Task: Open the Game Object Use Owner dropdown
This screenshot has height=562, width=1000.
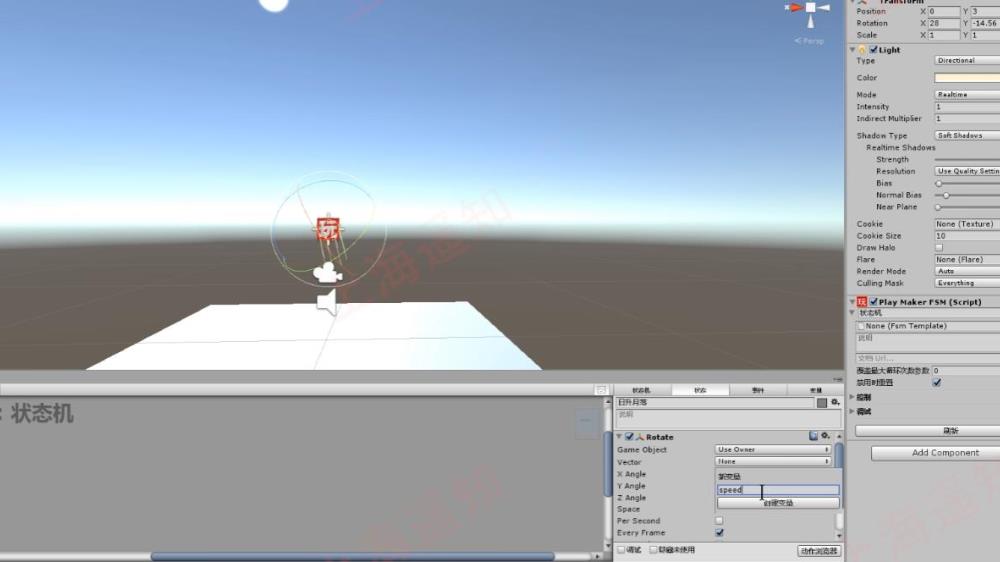Action: [x=773, y=450]
